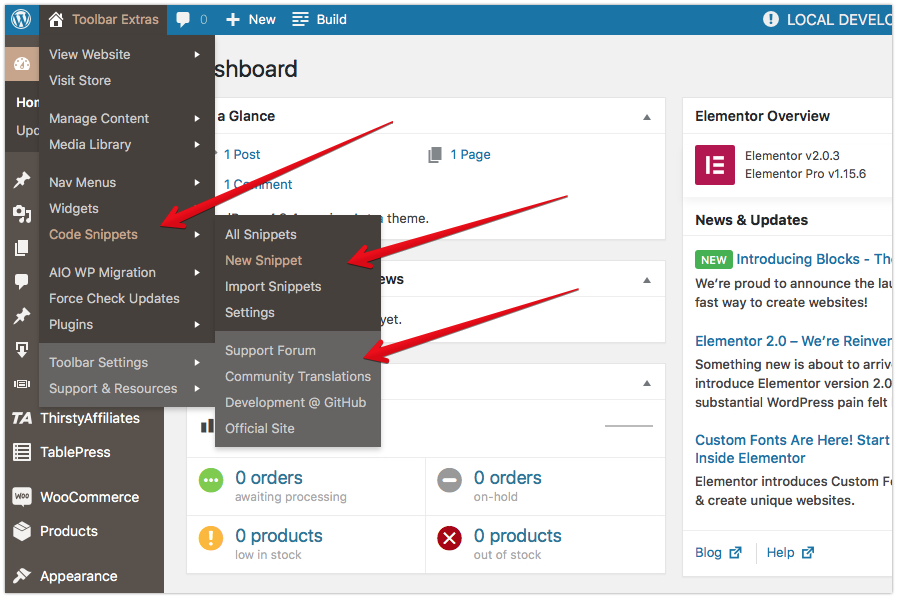The height and width of the screenshot is (598, 897).
Task: Expand the Nav Menus submenu arrow
Action: click(197, 183)
